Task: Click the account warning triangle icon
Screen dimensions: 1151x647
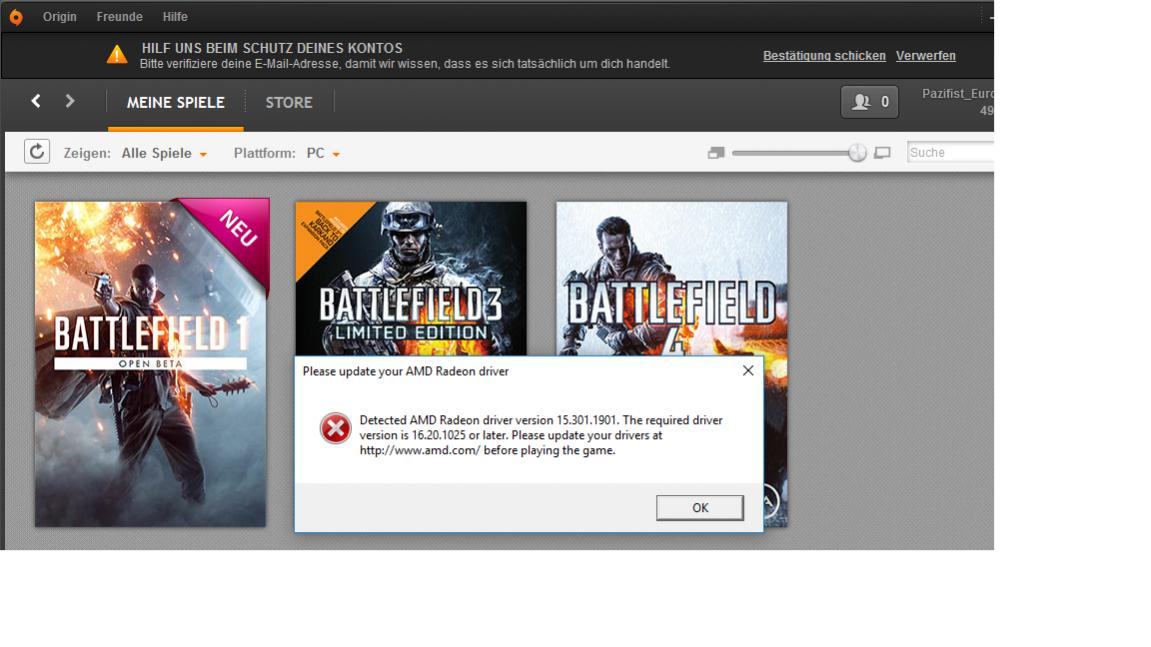Action: pos(117,54)
